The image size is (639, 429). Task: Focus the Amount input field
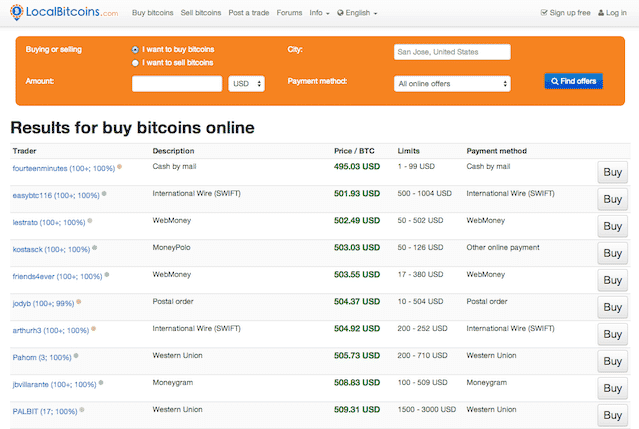coord(177,84)
